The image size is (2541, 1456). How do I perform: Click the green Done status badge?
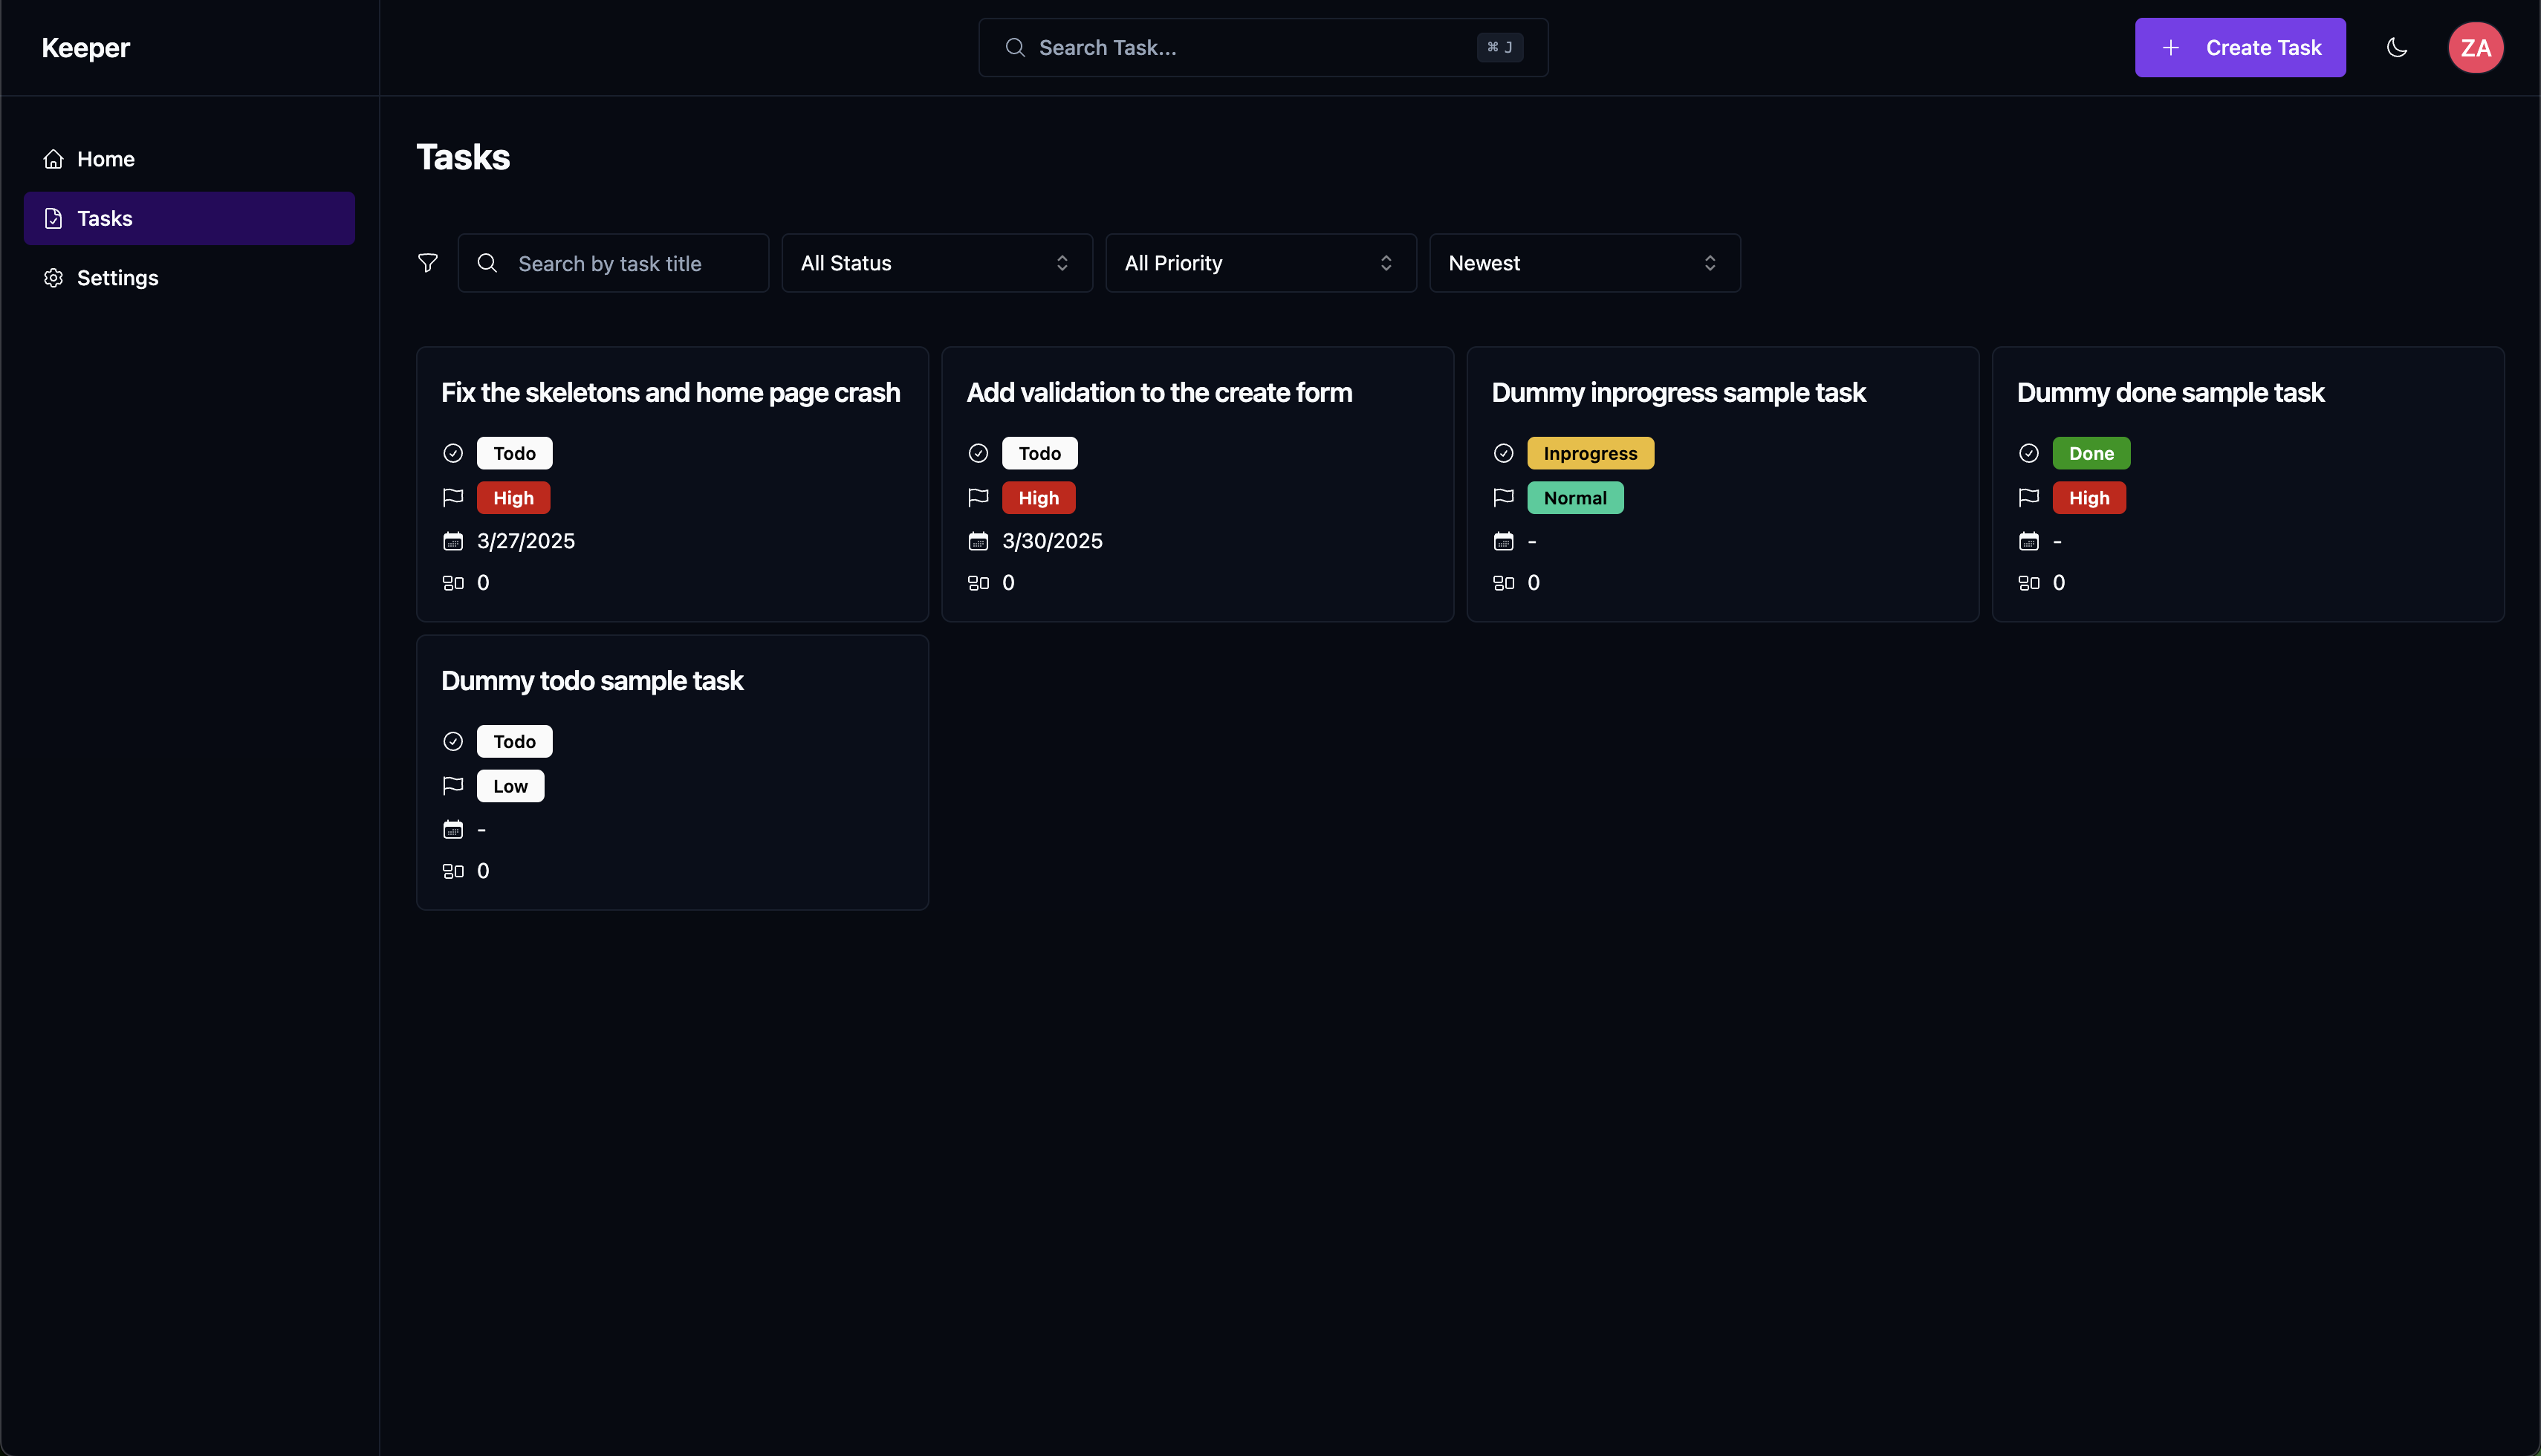pyautogui.click(x=2091, y=453)
